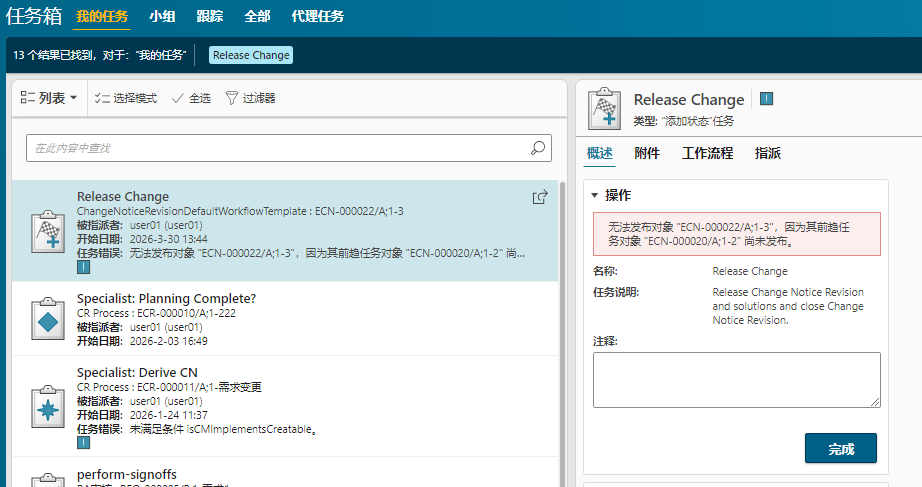Click the 在此内容中查找 search field

point(275,148)
